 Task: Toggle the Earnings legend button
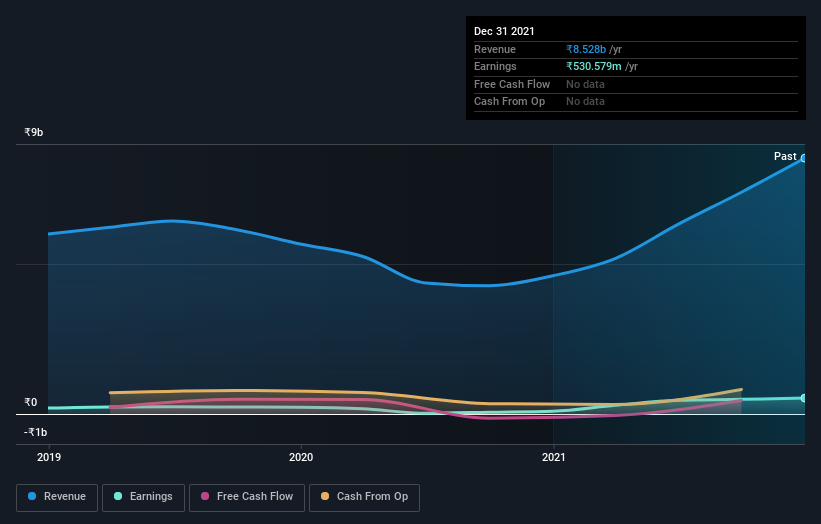pos(143,497)
